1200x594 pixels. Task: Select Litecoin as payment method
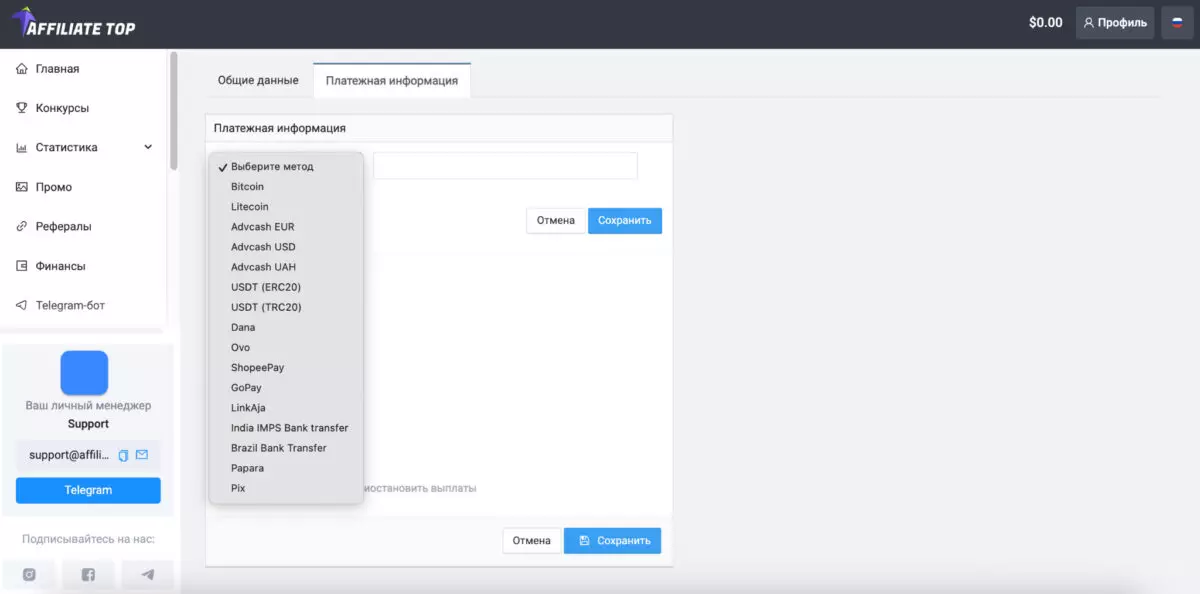(285, 207)
